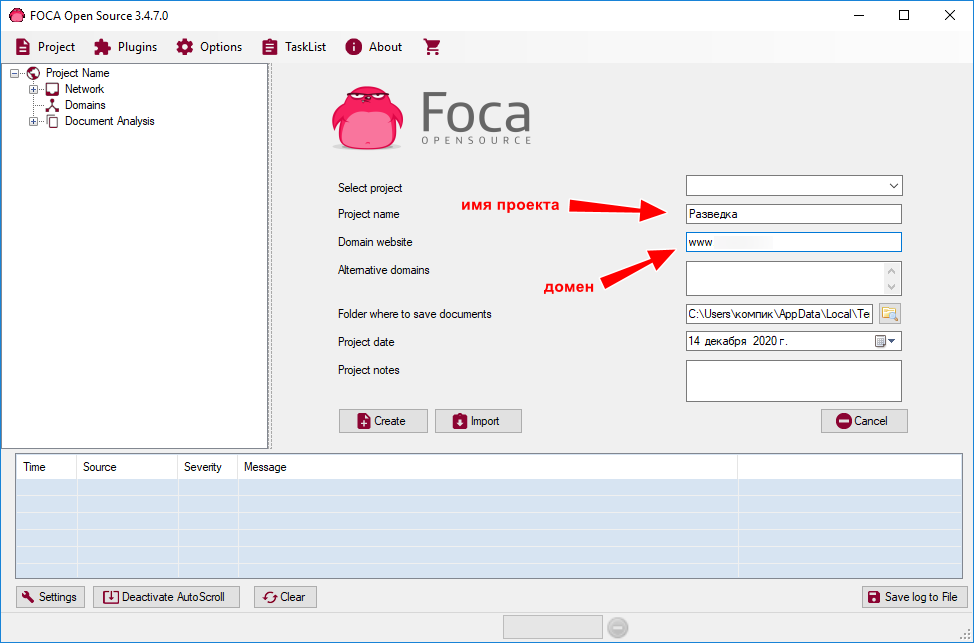The image size is (974, 643).
Task: Click the Document Analysis node icon
Action: pyautogui.click(x=53, y=122)
